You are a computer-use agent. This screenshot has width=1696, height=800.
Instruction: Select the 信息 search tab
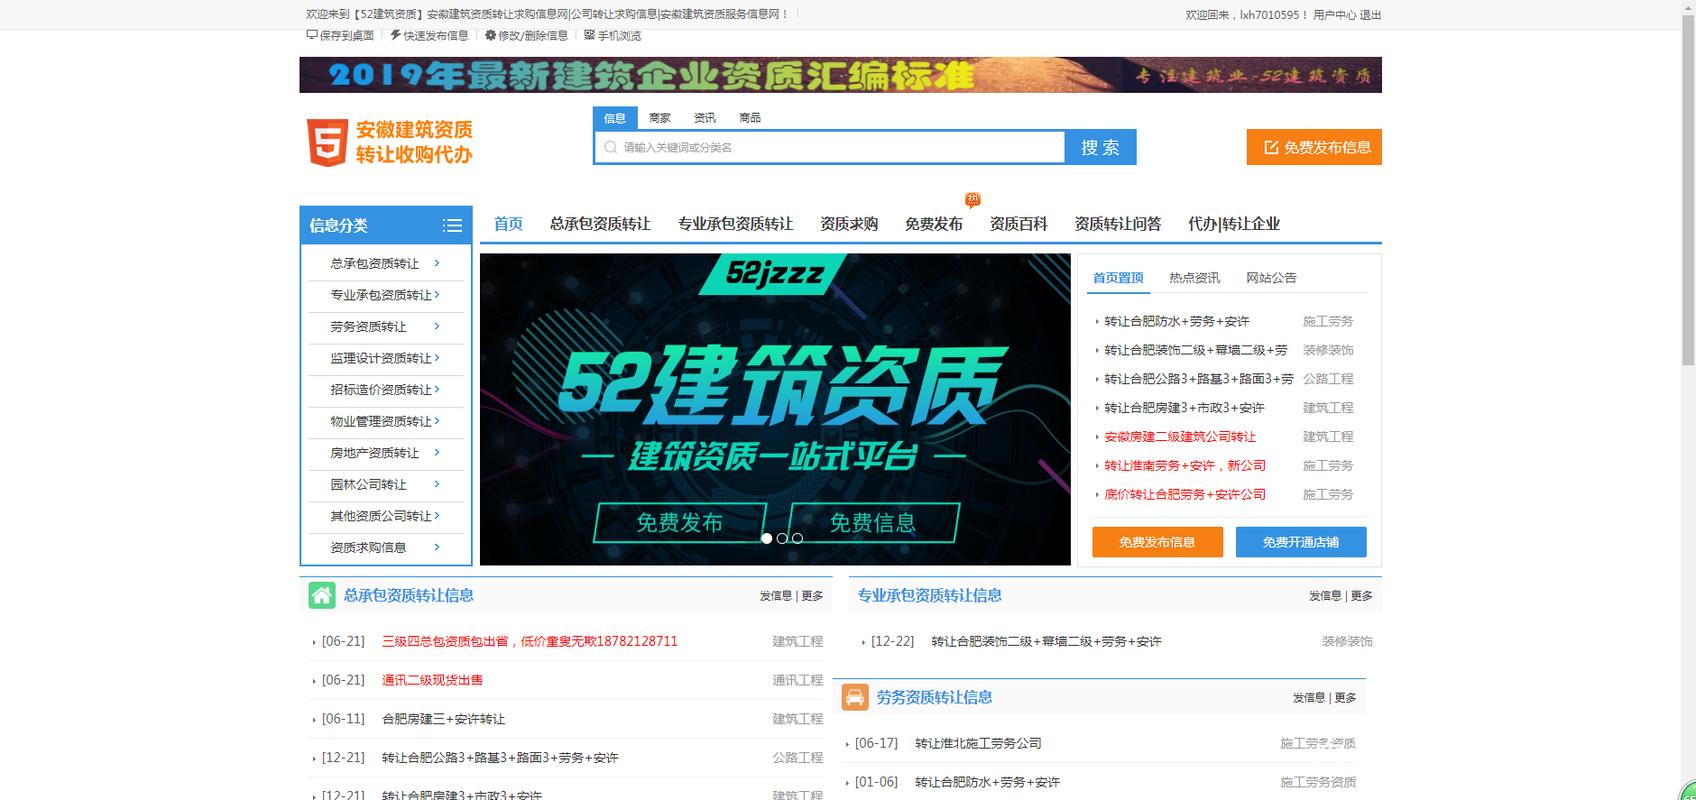615,118
